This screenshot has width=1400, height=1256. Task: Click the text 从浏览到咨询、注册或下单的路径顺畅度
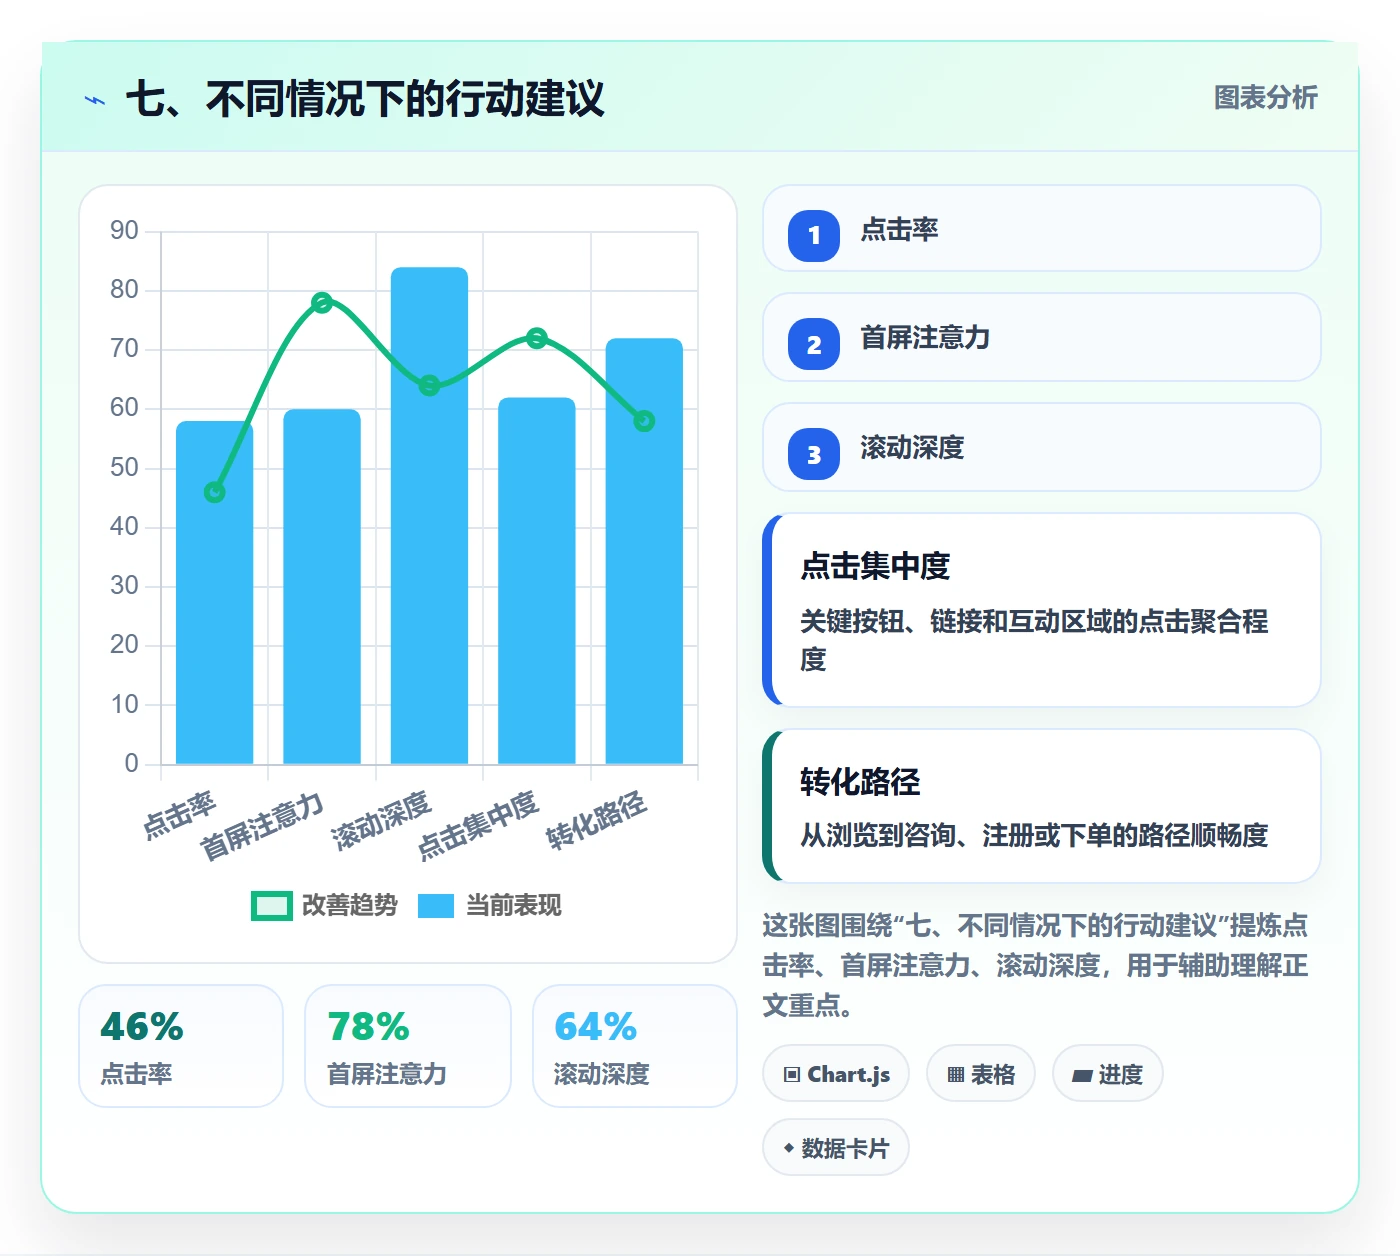[1034, 835]
